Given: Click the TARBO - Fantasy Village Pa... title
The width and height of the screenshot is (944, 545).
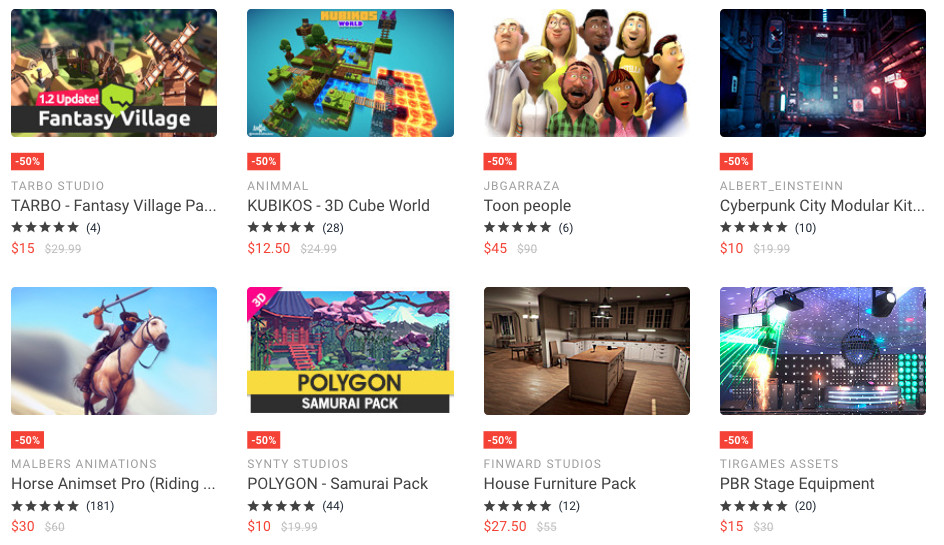Looking at the screenshot, I should [114, 206].
